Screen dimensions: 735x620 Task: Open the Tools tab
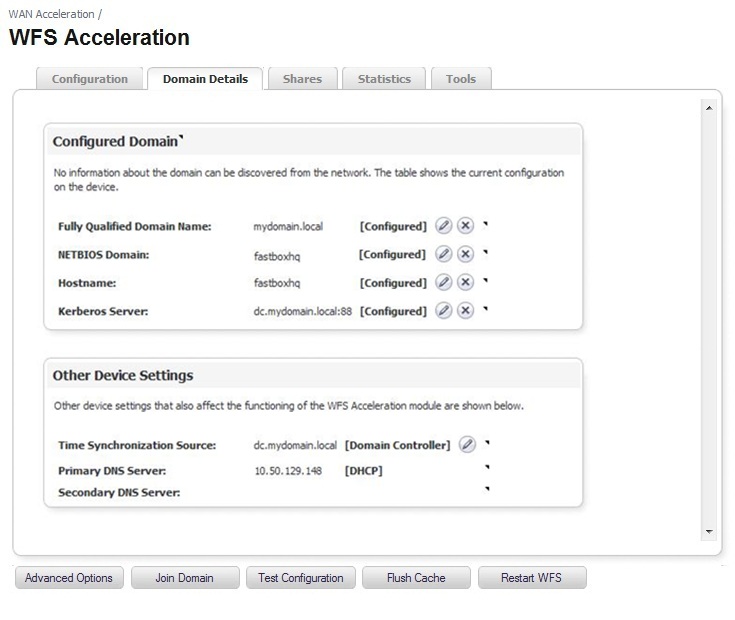pos(461,79)
